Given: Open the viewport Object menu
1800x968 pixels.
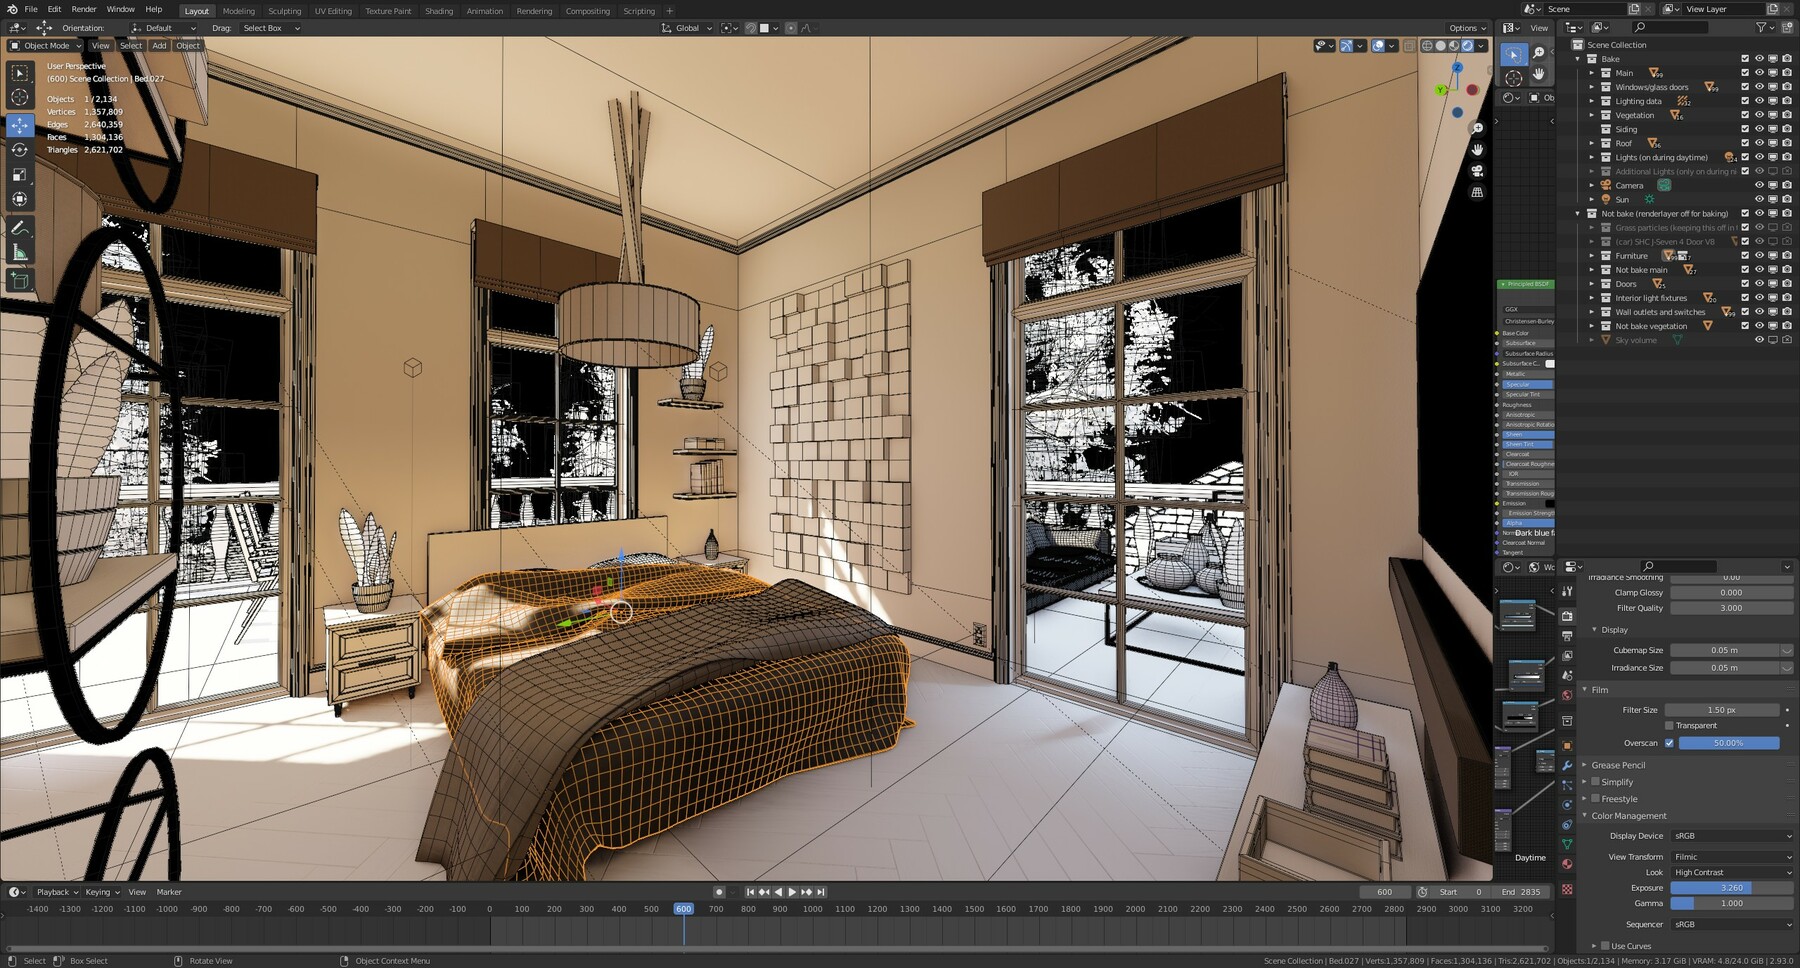Looking at the screenshot, I should click(x=188, y=46).
